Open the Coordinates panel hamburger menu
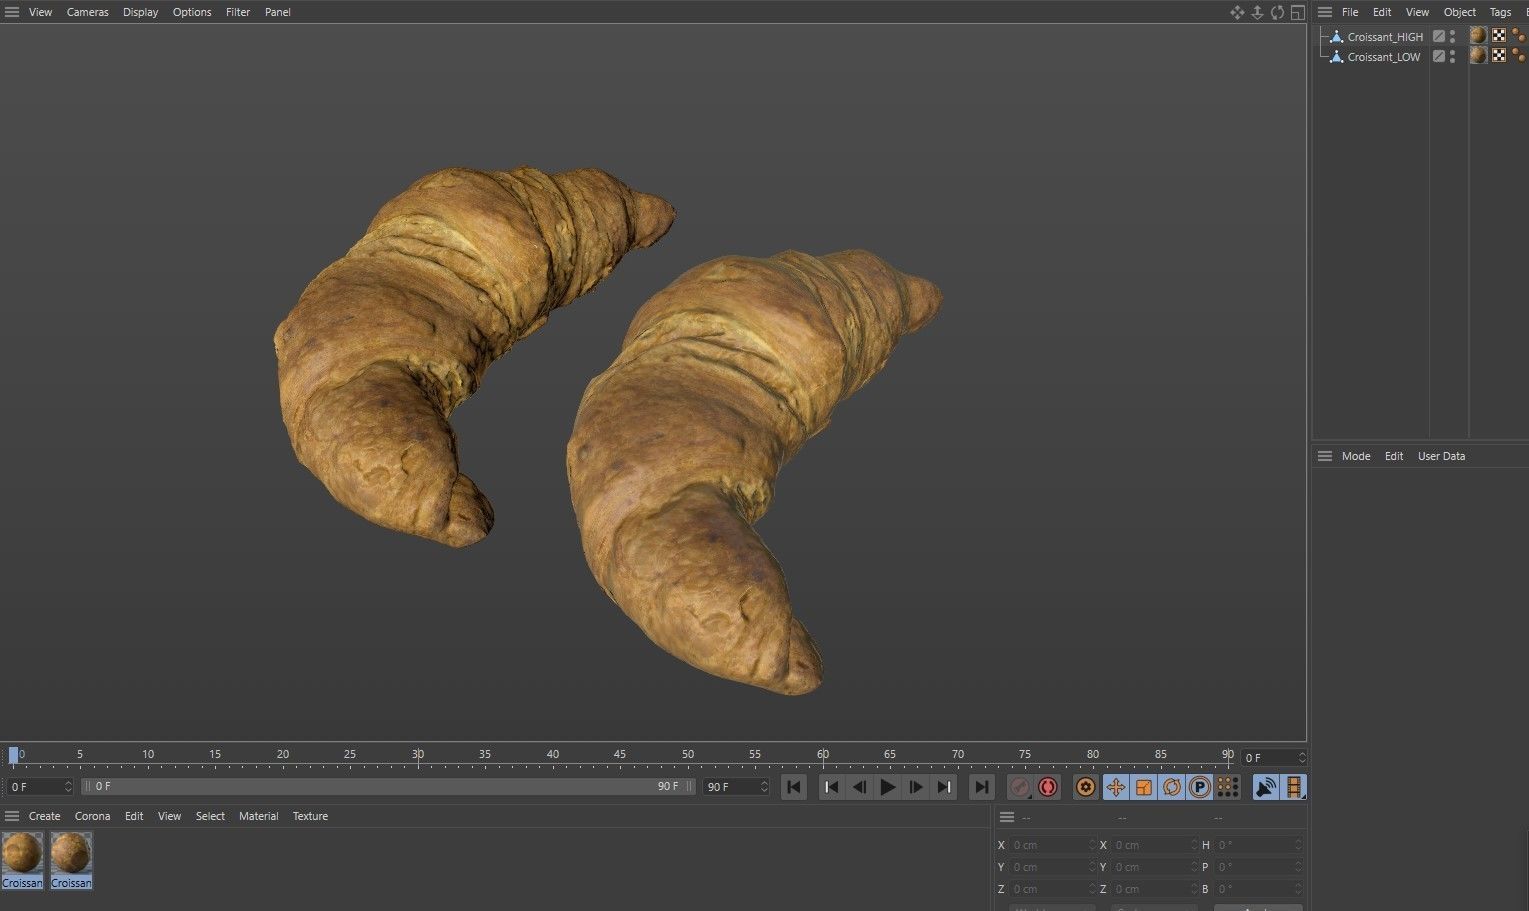The image size is (1529, 911). [x=1007, y=817]
